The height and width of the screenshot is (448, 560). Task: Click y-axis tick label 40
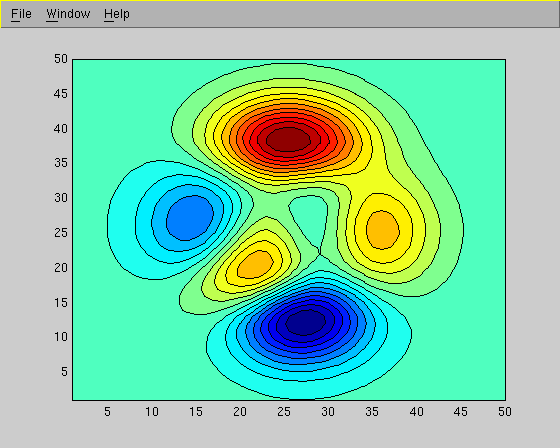[61, 128]
